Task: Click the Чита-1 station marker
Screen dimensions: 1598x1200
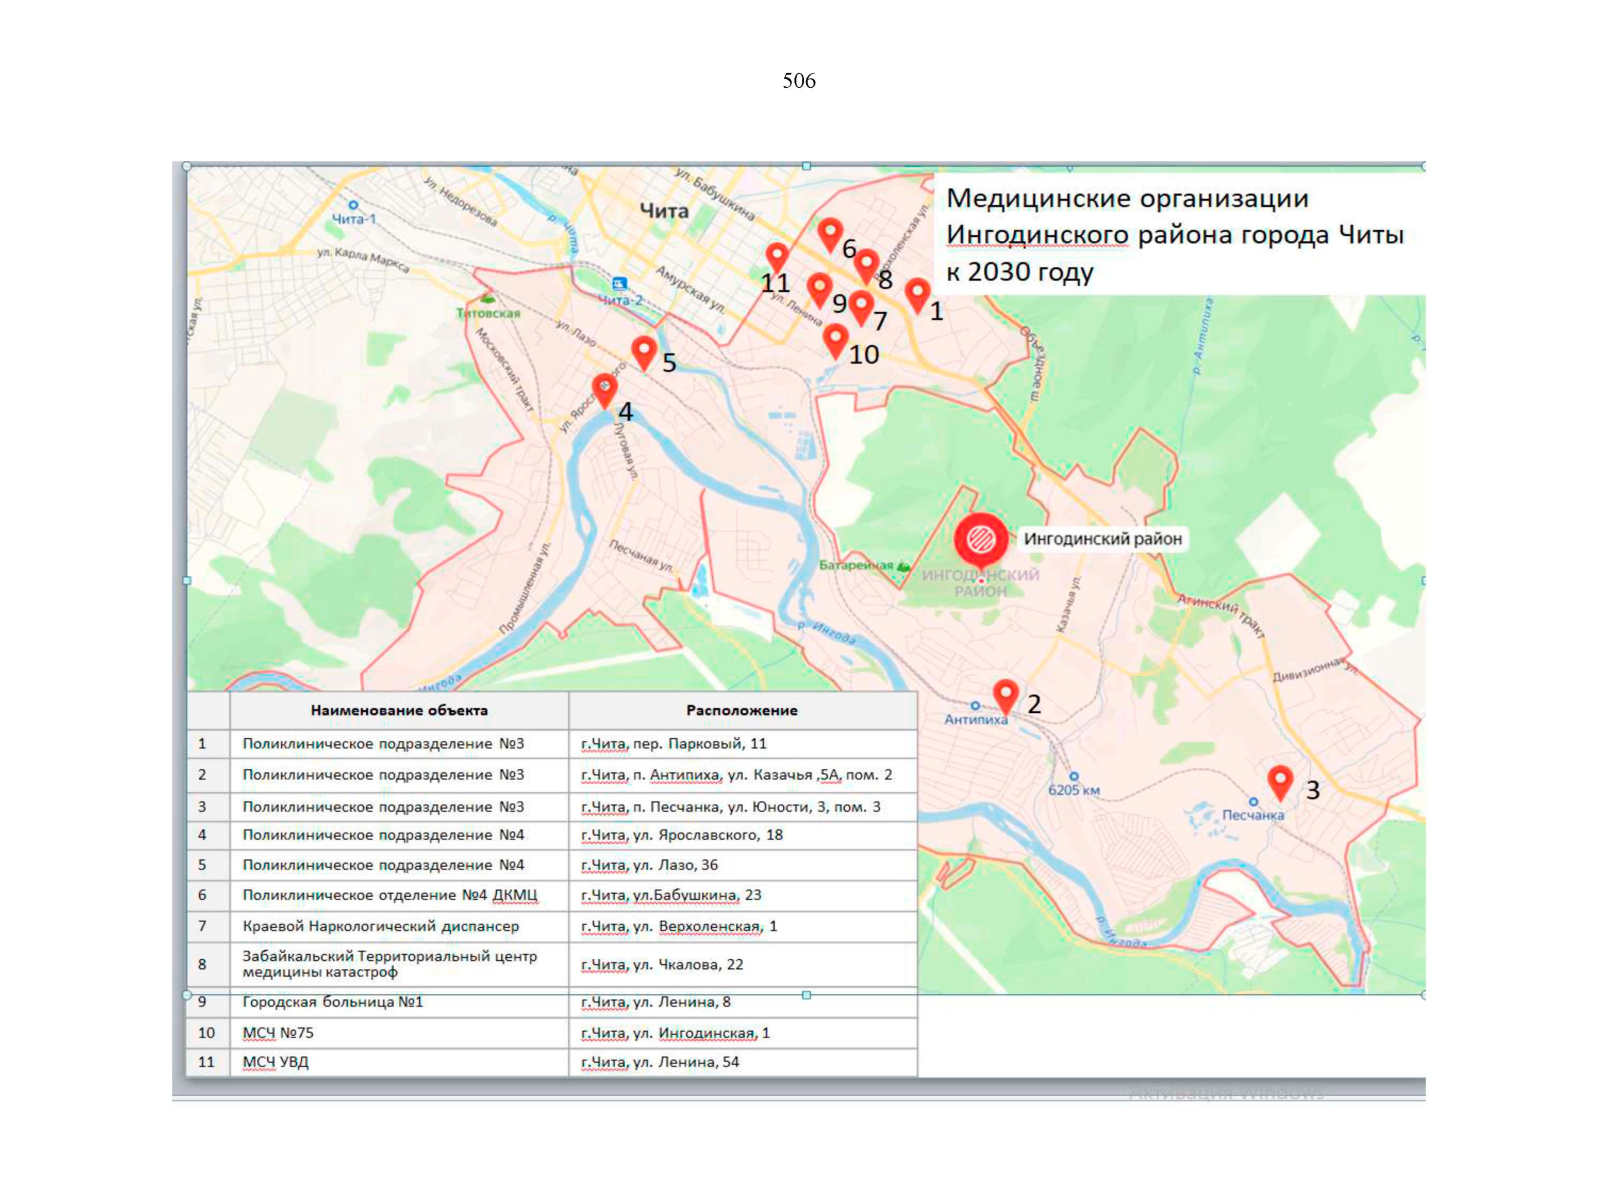Action: [x=353, y=205]
